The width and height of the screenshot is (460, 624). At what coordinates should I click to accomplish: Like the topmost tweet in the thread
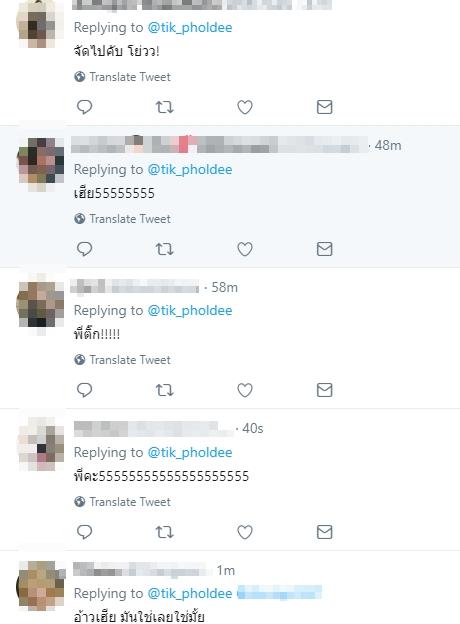click(245, 107)
